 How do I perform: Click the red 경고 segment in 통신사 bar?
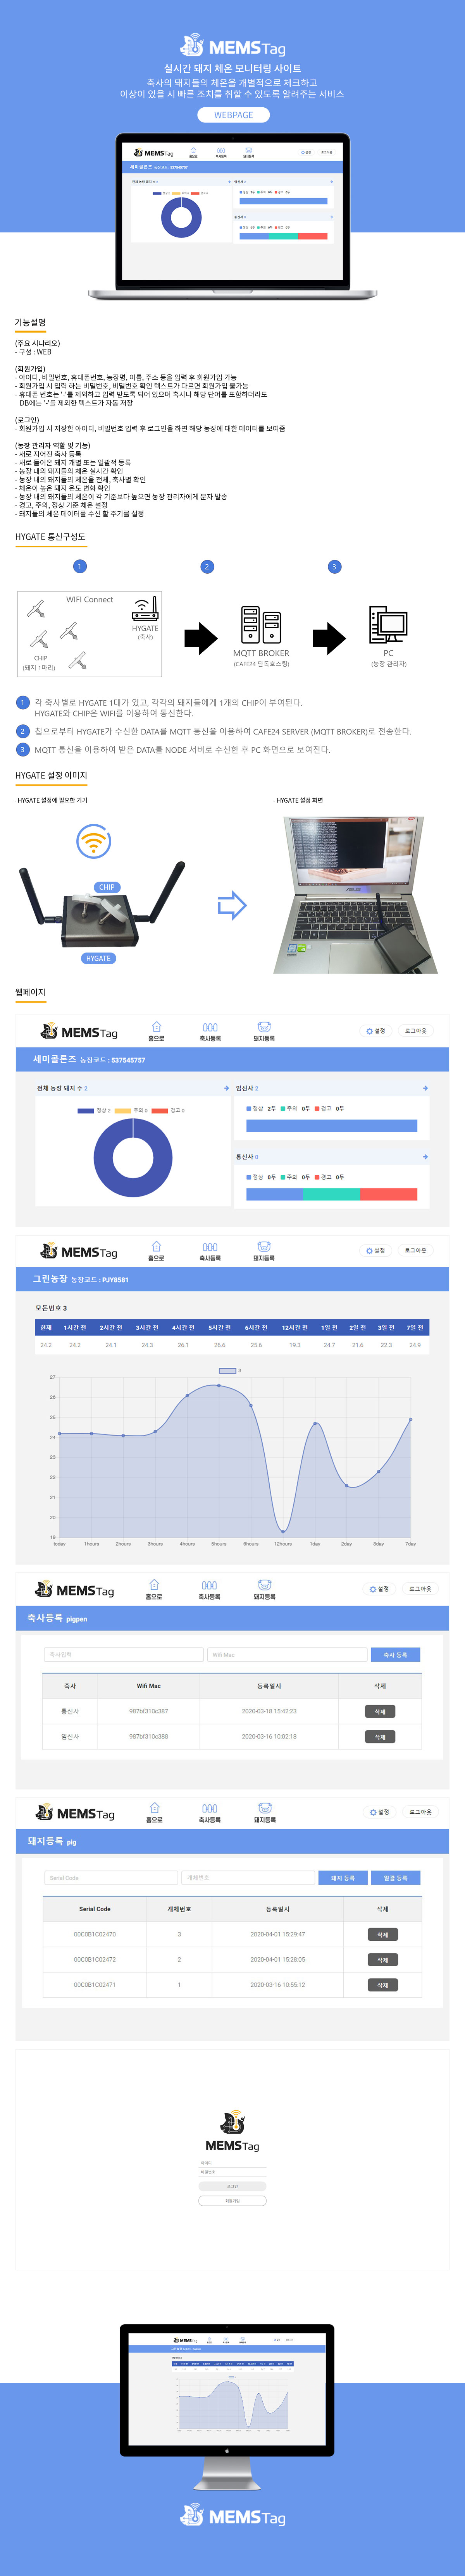(388, 1194)
